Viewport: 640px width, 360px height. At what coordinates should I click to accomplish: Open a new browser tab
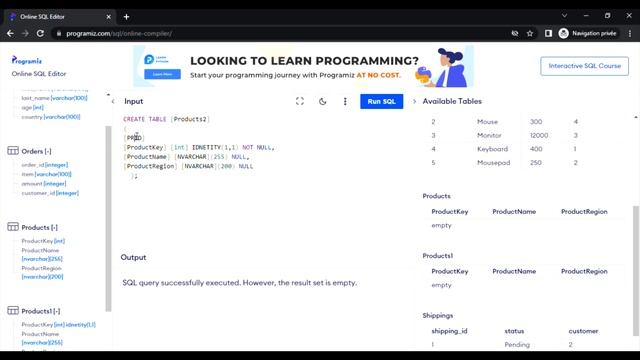(x=127, y=17)
